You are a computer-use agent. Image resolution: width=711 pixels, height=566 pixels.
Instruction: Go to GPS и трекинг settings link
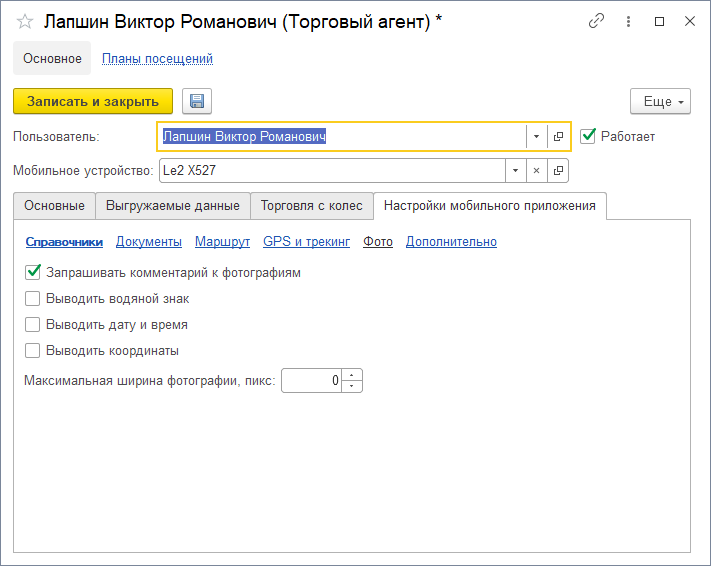(306, 241)
